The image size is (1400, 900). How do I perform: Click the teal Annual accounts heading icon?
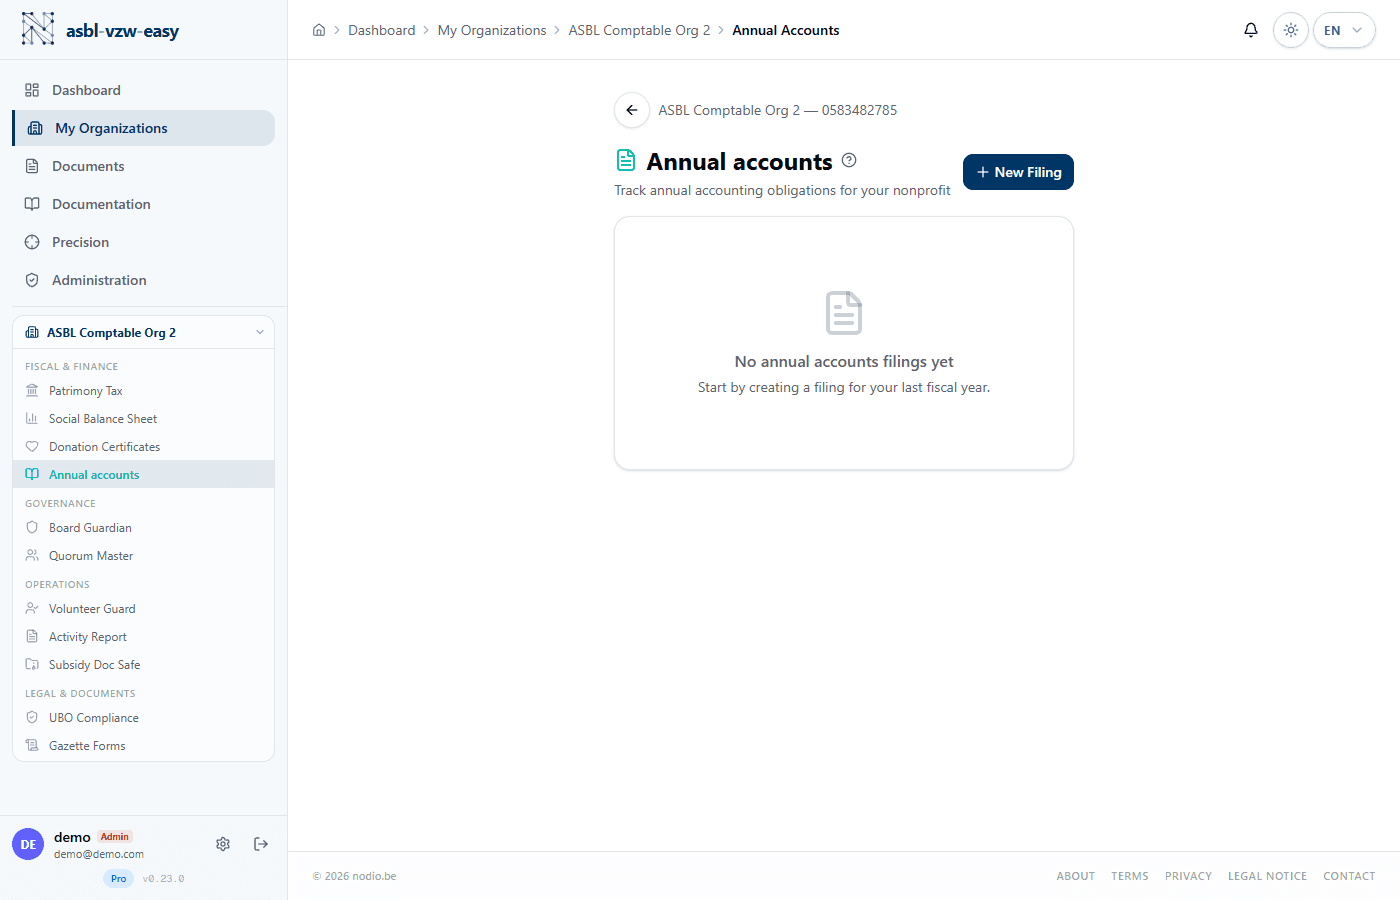click(626, 160)
